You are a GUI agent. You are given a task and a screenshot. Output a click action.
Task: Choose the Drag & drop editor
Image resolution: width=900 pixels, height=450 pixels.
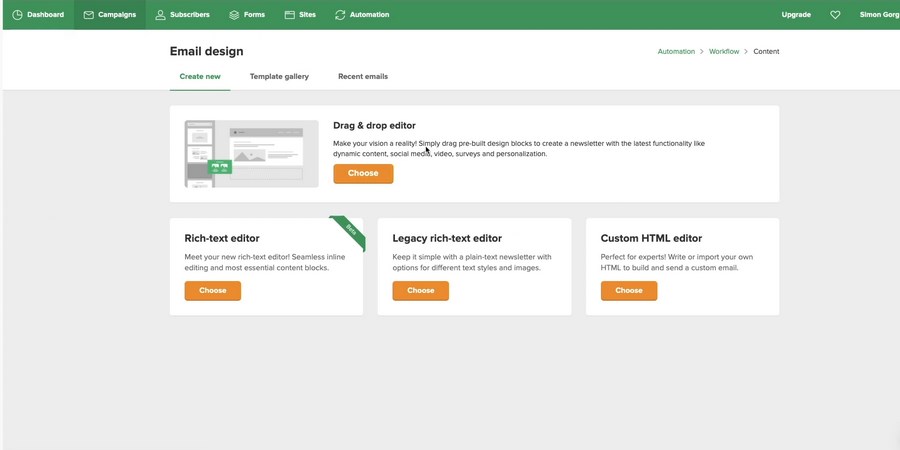(x=363, y=173)
